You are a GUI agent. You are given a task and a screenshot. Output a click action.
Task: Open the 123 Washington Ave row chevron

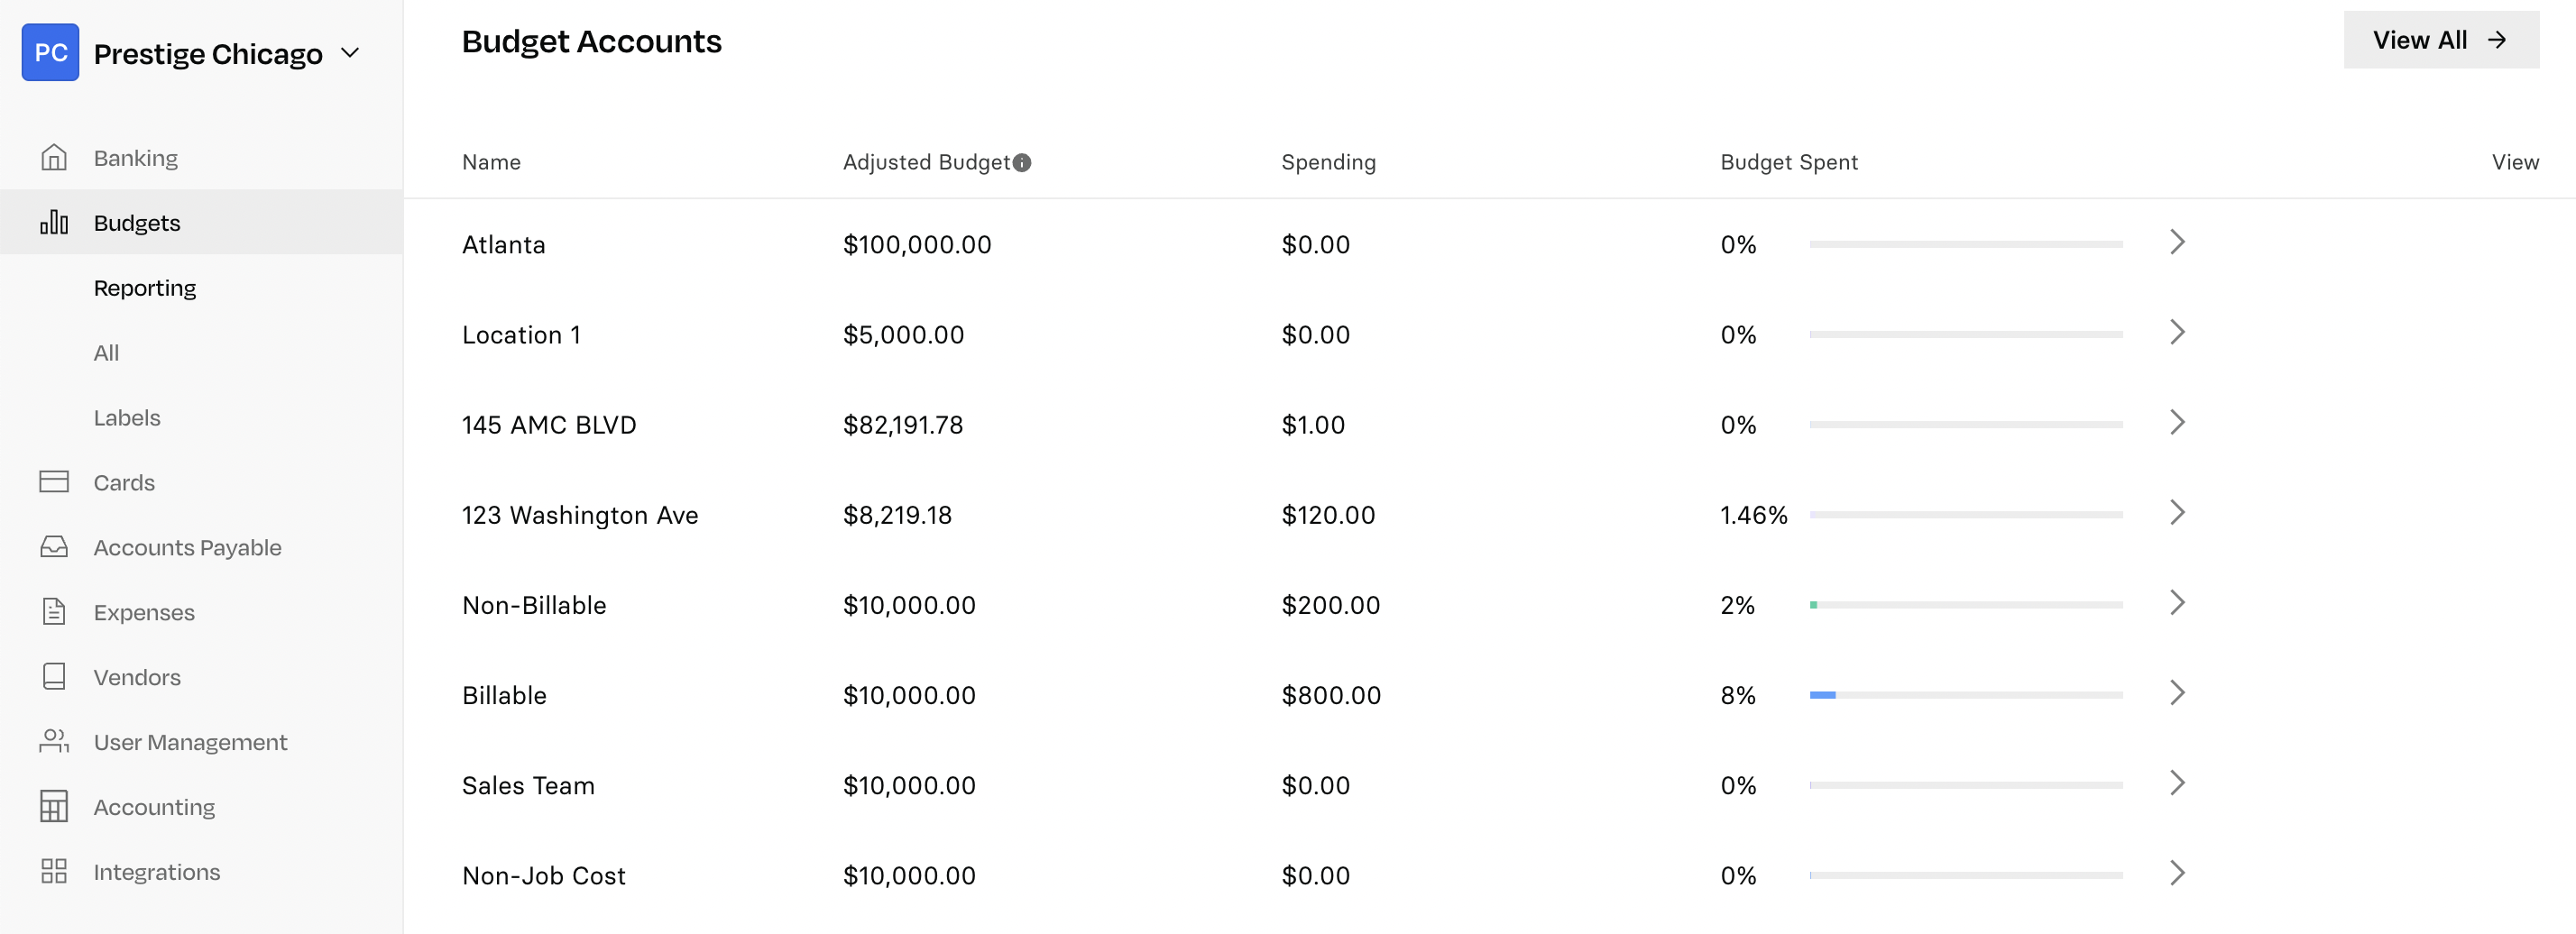(x=2177, y=514)
